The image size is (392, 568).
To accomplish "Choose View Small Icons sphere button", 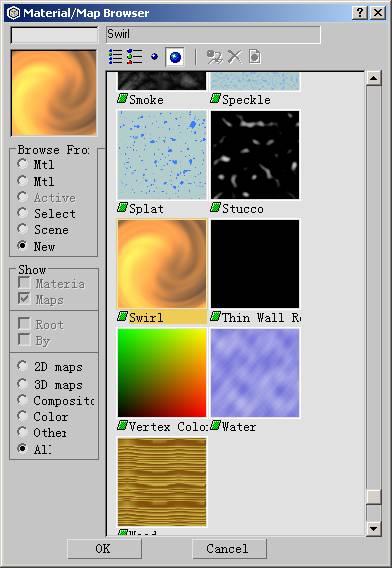I will (154, 57).
